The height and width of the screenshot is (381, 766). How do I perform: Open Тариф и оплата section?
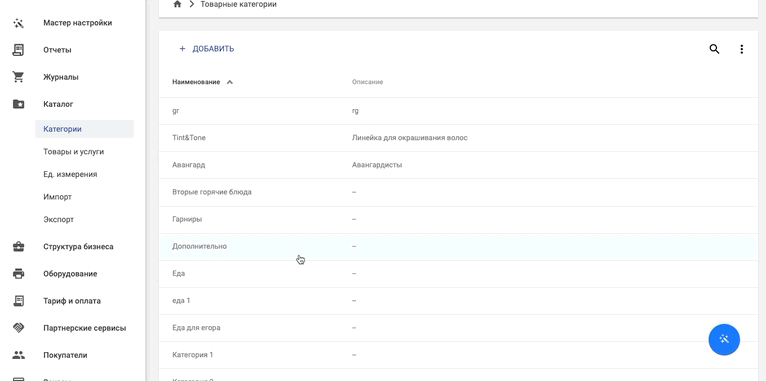pyautogui.click(x=73, y=301)
